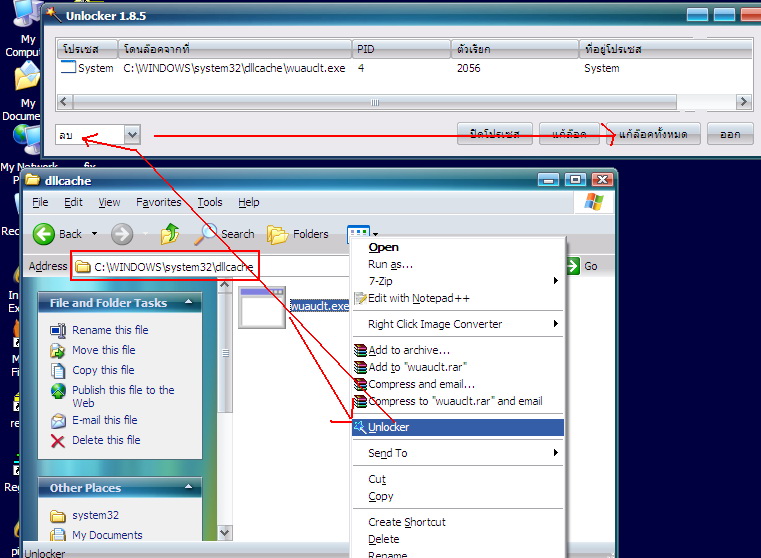Select the wuauclt.exe file thumbnail
Screen dimensions: 761x558
(262, 307)
